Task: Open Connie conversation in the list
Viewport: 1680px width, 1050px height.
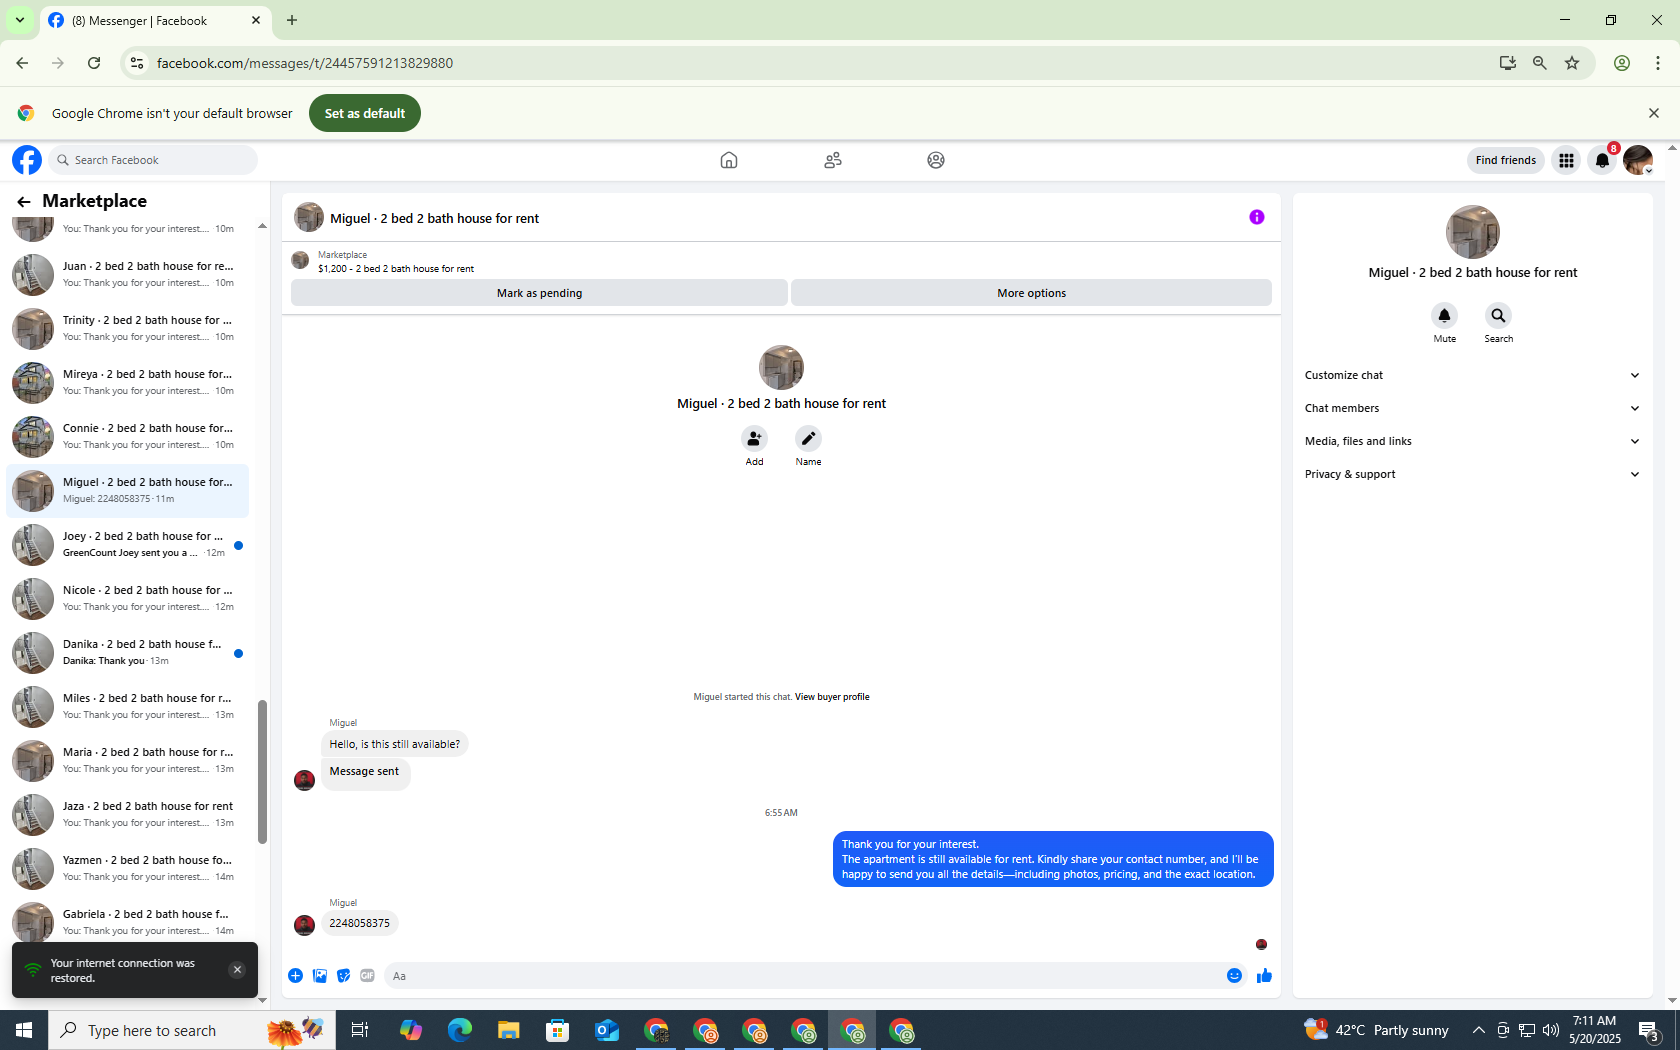Action: tap(127, 436)
